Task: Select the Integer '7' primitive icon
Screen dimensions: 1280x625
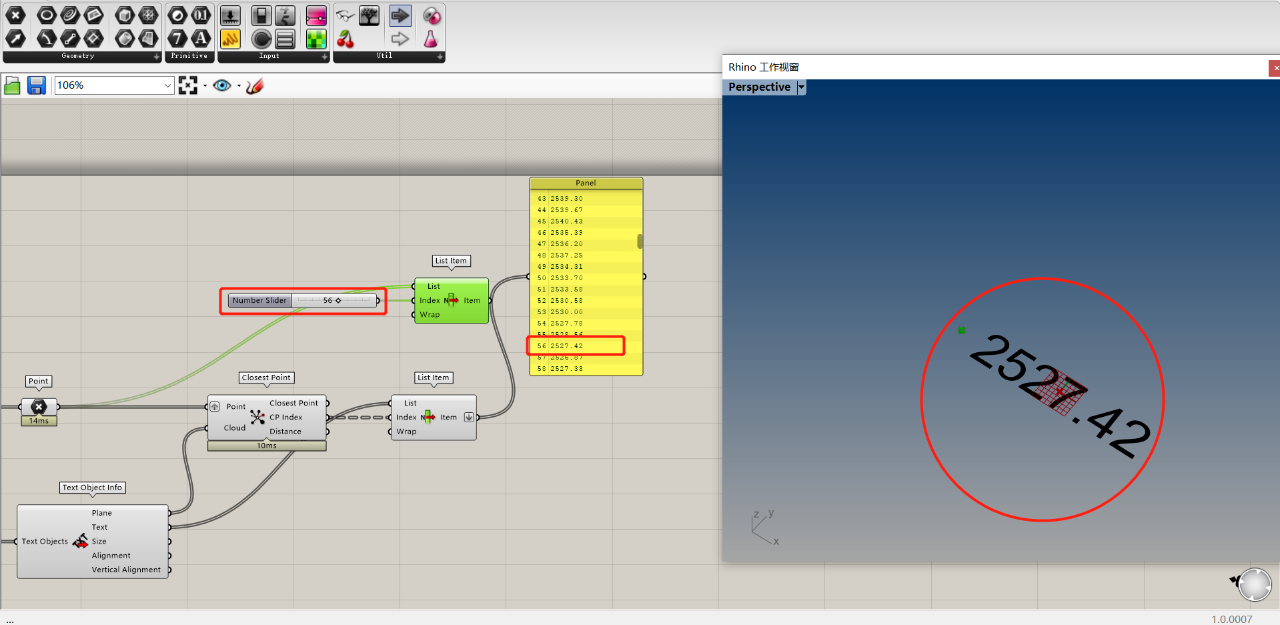Action: coord(178,38)
